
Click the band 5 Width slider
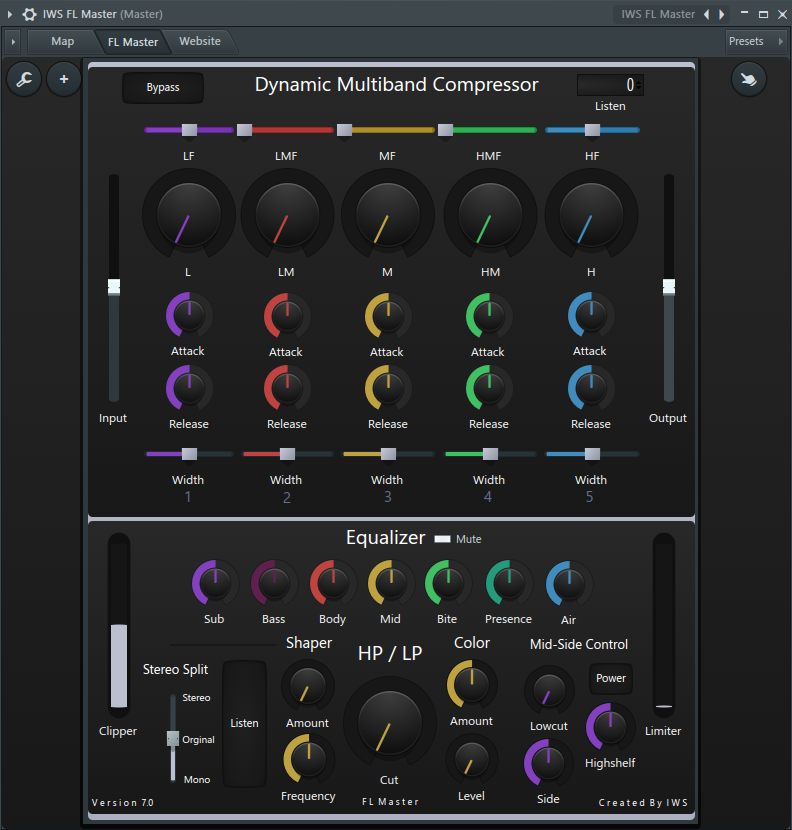pos(592,454)
